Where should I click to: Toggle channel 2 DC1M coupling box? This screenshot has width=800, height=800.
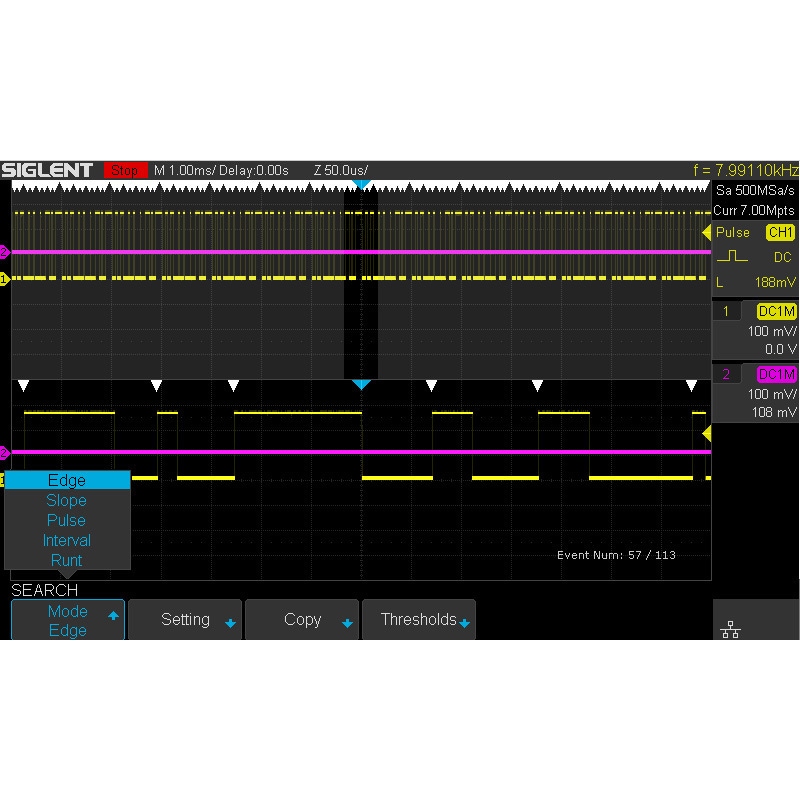[777, 374]
